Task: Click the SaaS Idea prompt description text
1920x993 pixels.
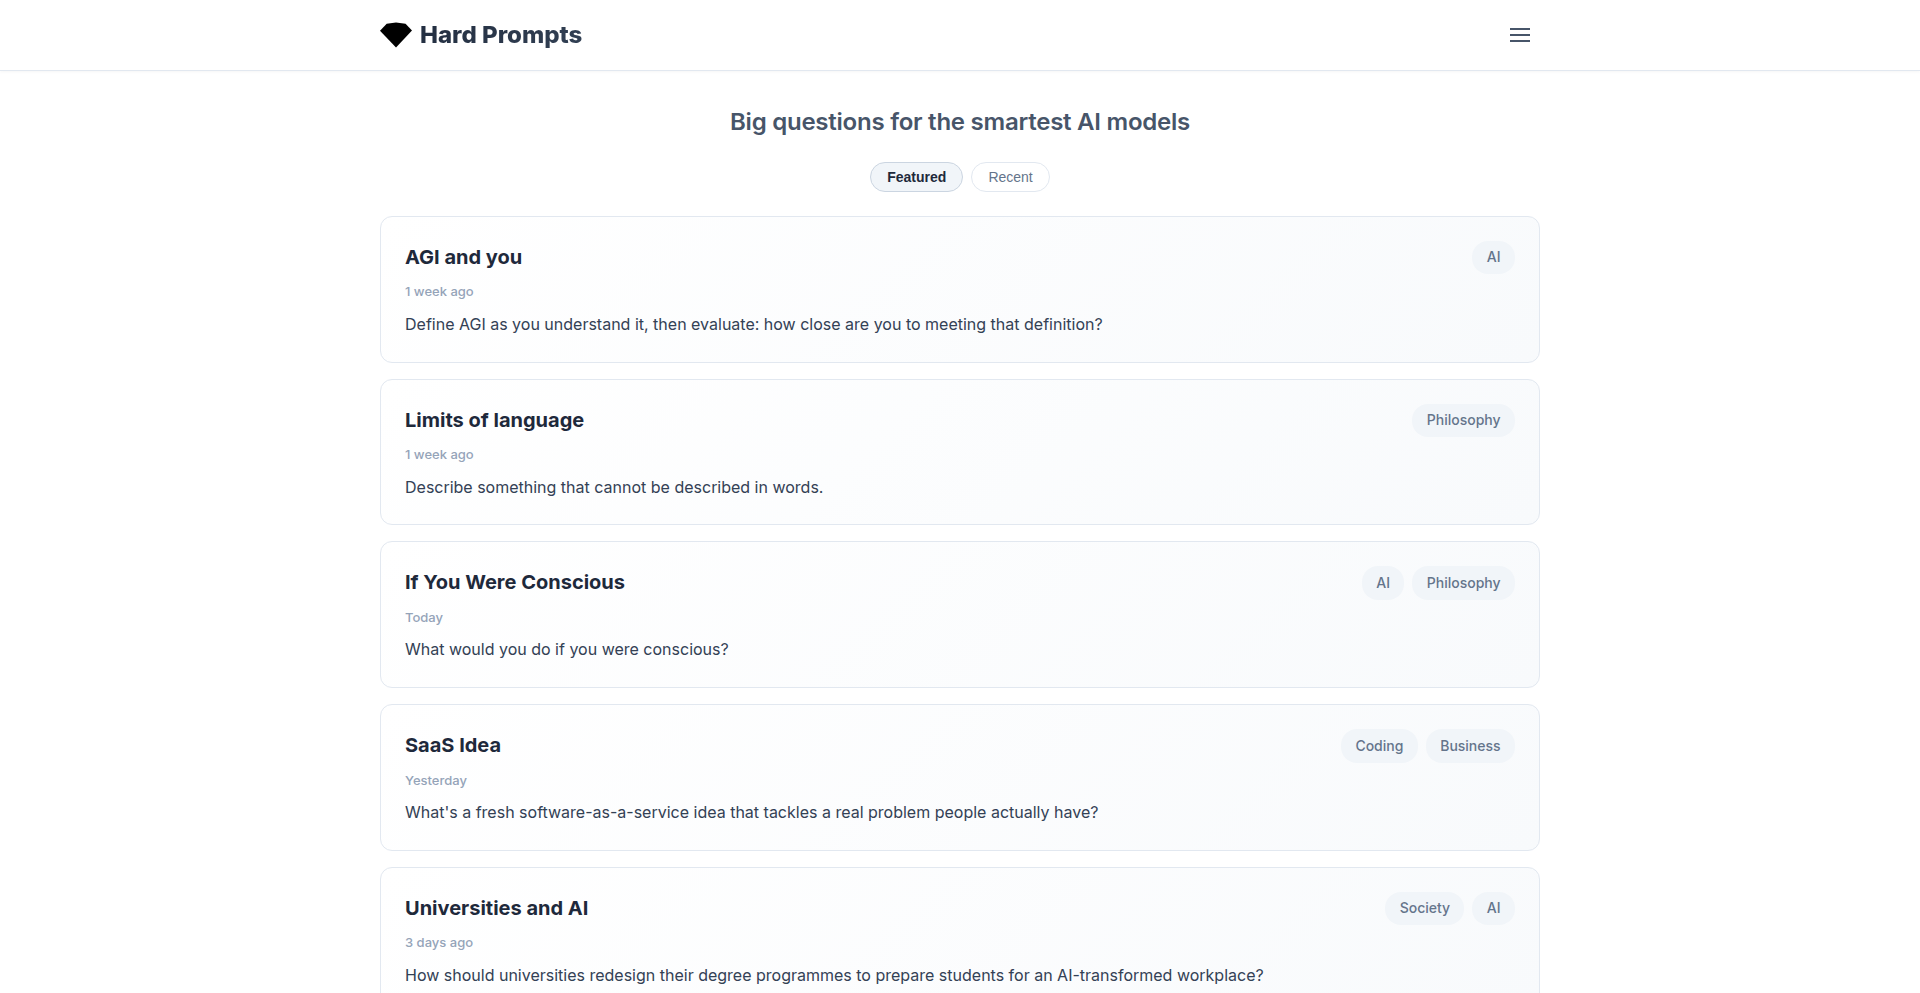Action: point(751,812)
